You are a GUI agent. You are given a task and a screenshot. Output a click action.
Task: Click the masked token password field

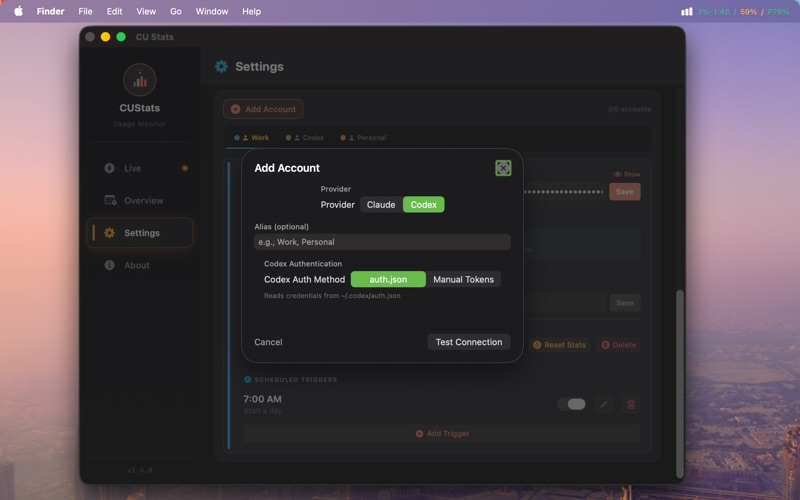(x=564, y=192)
